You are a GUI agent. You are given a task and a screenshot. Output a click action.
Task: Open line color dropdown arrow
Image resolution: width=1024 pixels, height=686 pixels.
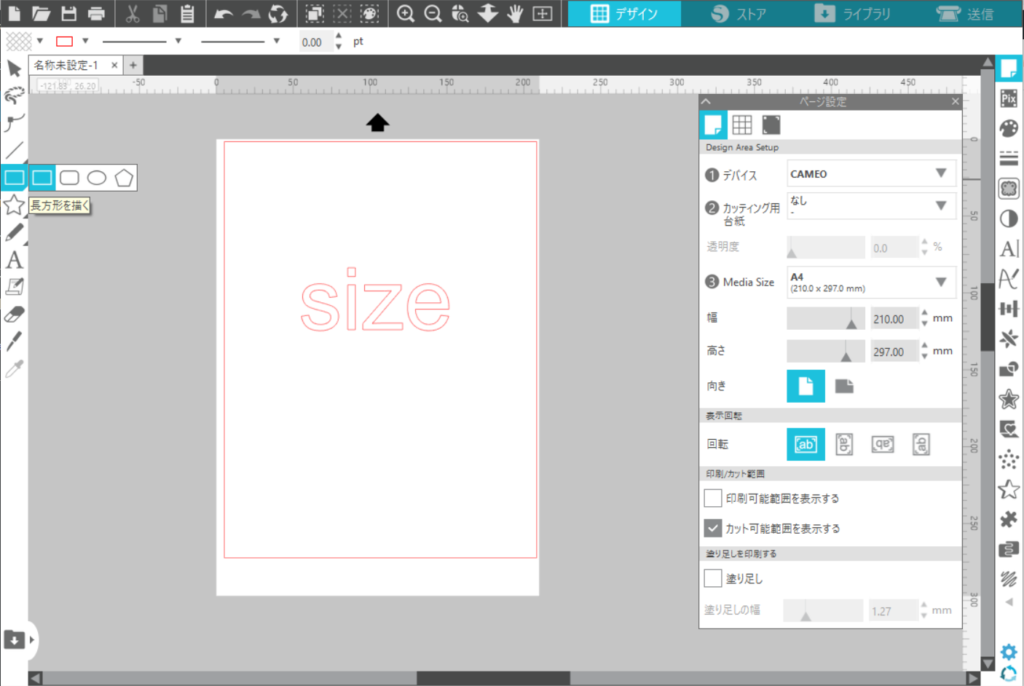coord(85,41)
